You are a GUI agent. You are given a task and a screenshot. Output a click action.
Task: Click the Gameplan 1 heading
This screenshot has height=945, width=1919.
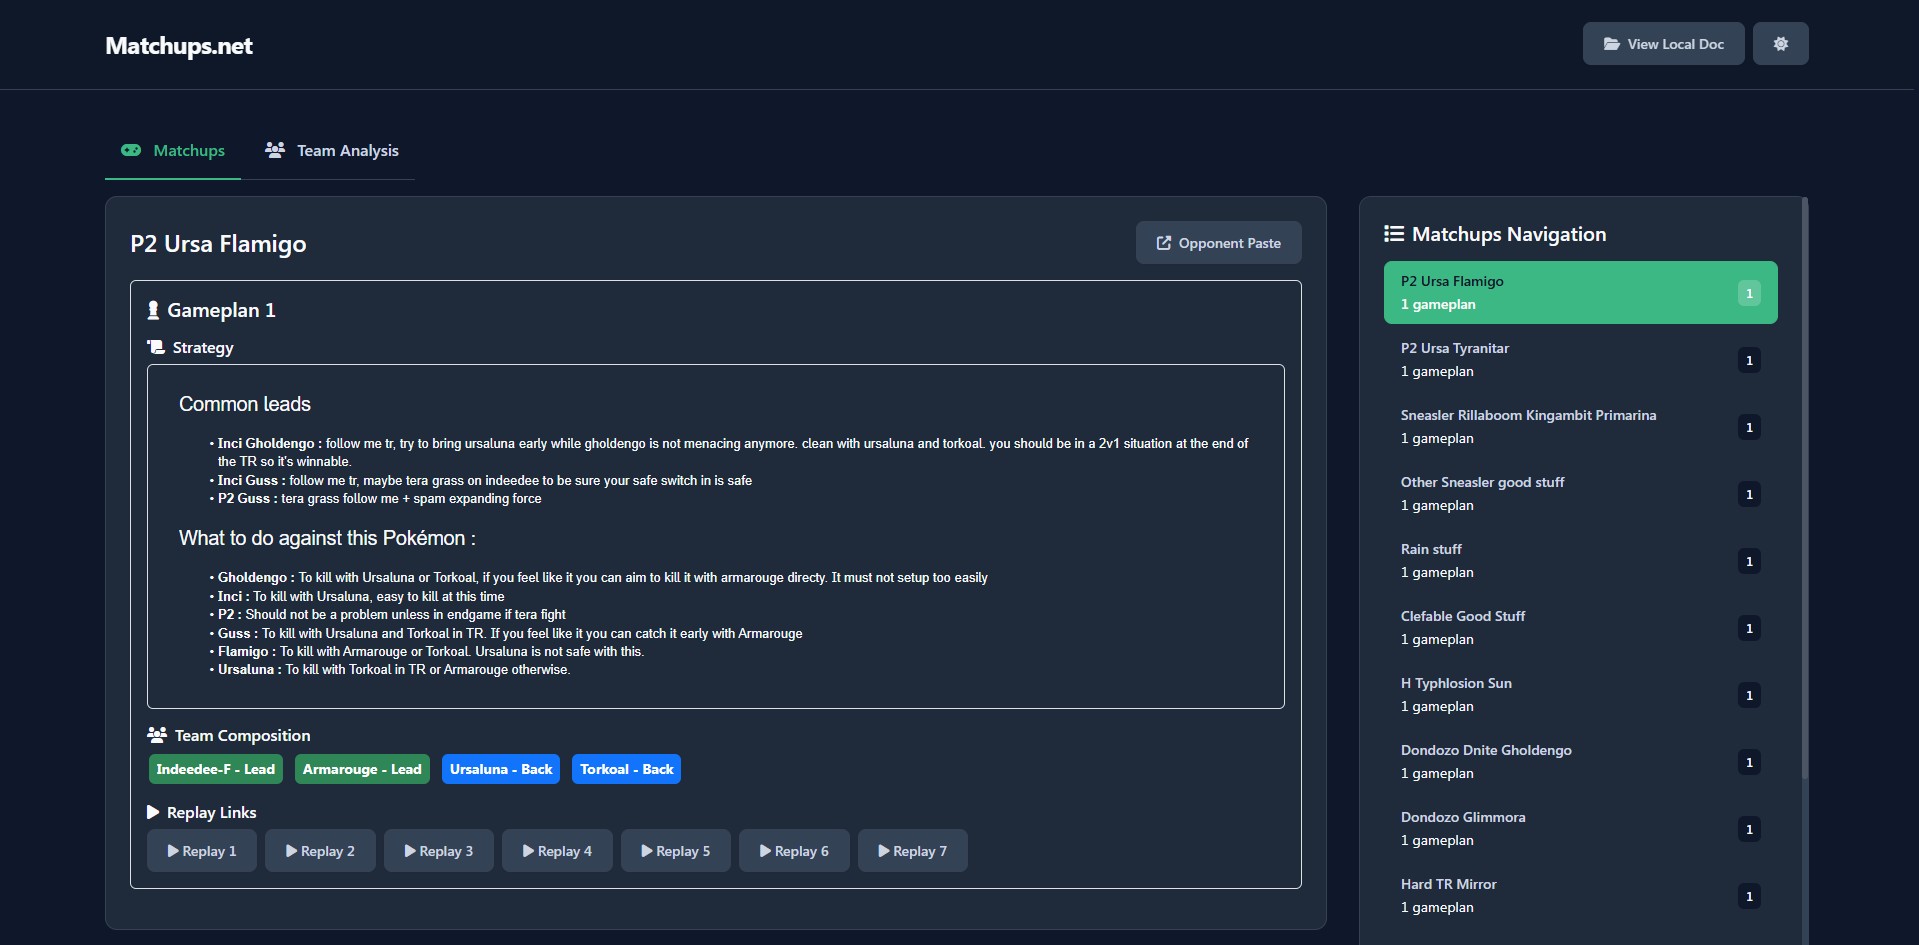tap(221, 310)
